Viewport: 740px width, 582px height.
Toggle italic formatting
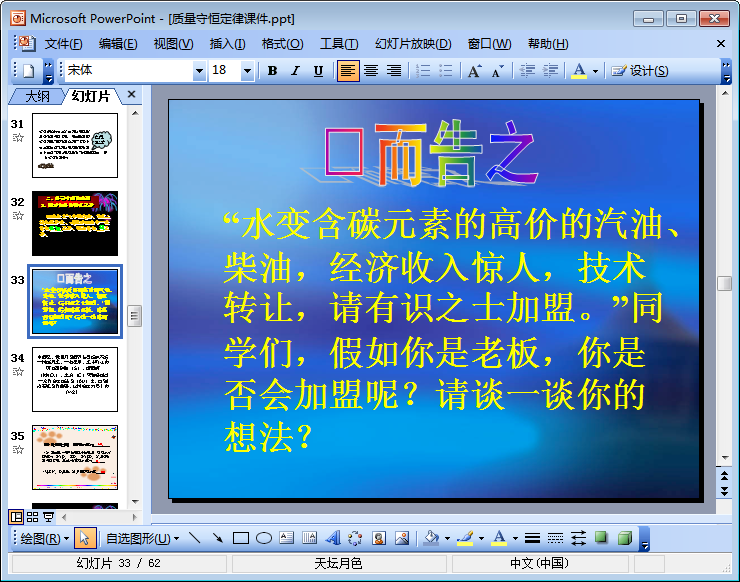(295, 71)
